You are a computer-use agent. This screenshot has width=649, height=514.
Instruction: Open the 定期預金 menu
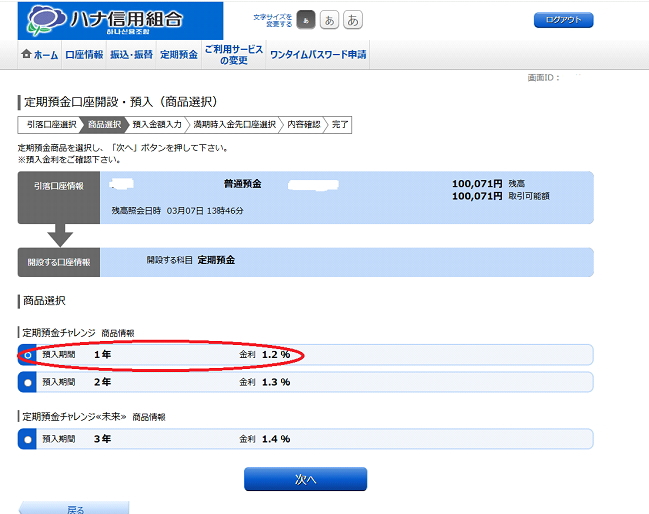click(179, 55)
